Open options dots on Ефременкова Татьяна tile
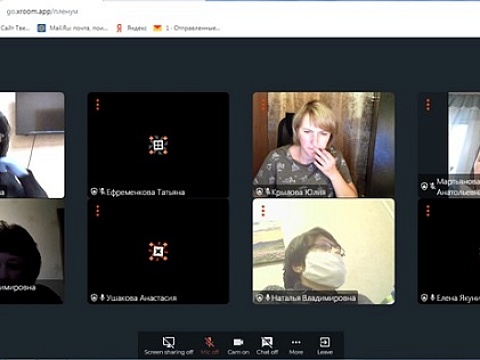The image size is (480, 360). 98,104
